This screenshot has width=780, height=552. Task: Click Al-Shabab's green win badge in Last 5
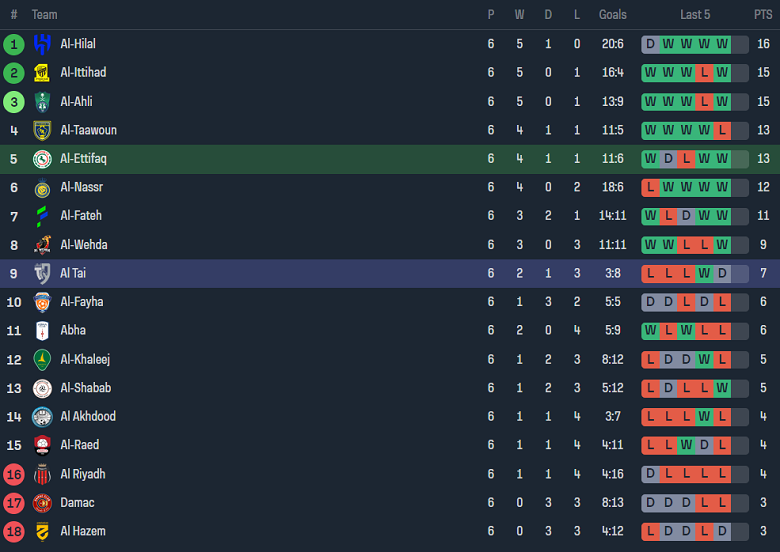[x=722, y=388]
